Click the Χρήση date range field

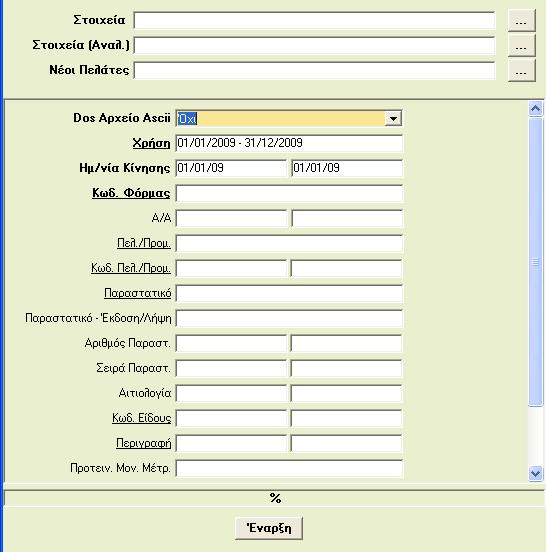pyautogui.click(x=289, y=143)
